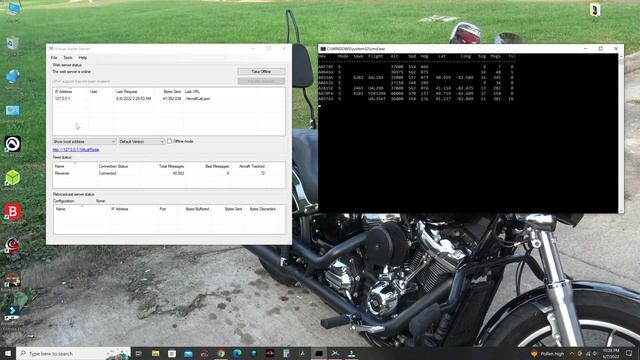Click the cmd.exe title bar icon

[x=323, y=49]
